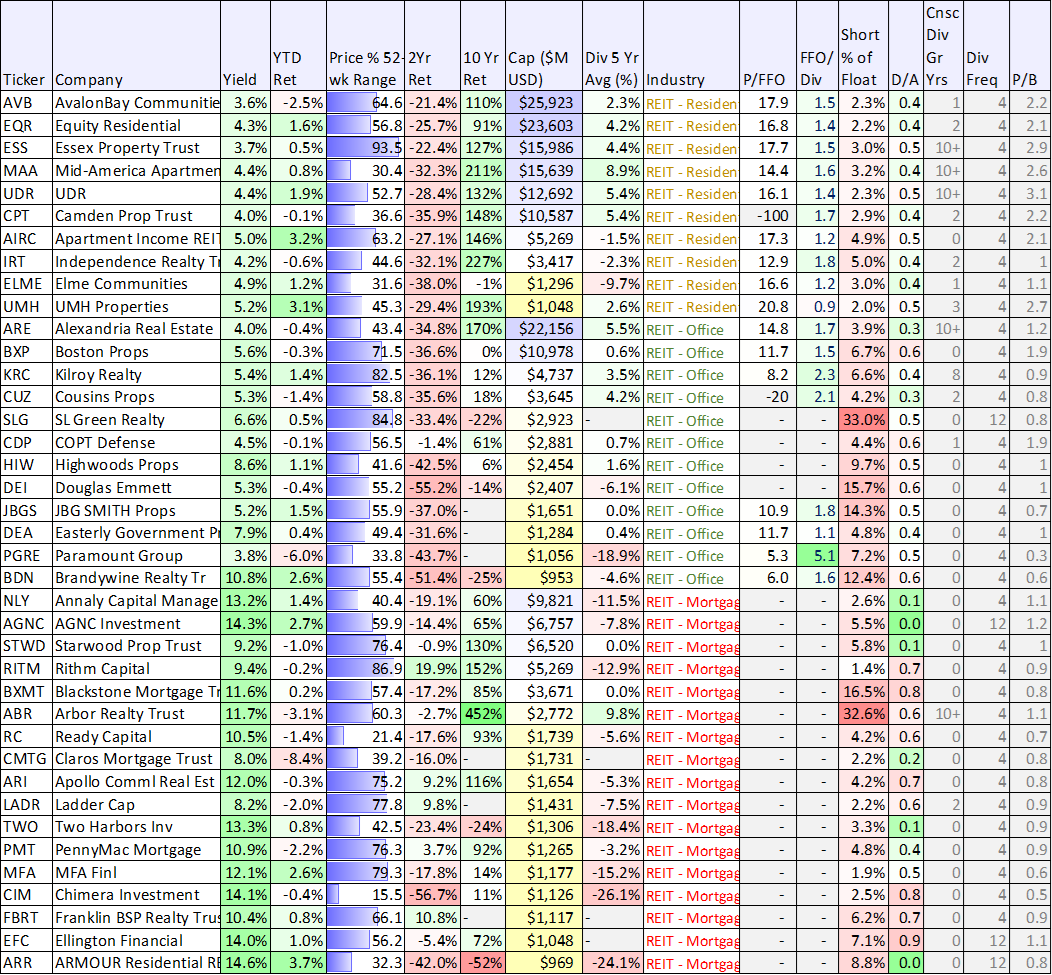1052x975 pixels.
Task: Select the AGNC Investment cell
Action: 136,623
